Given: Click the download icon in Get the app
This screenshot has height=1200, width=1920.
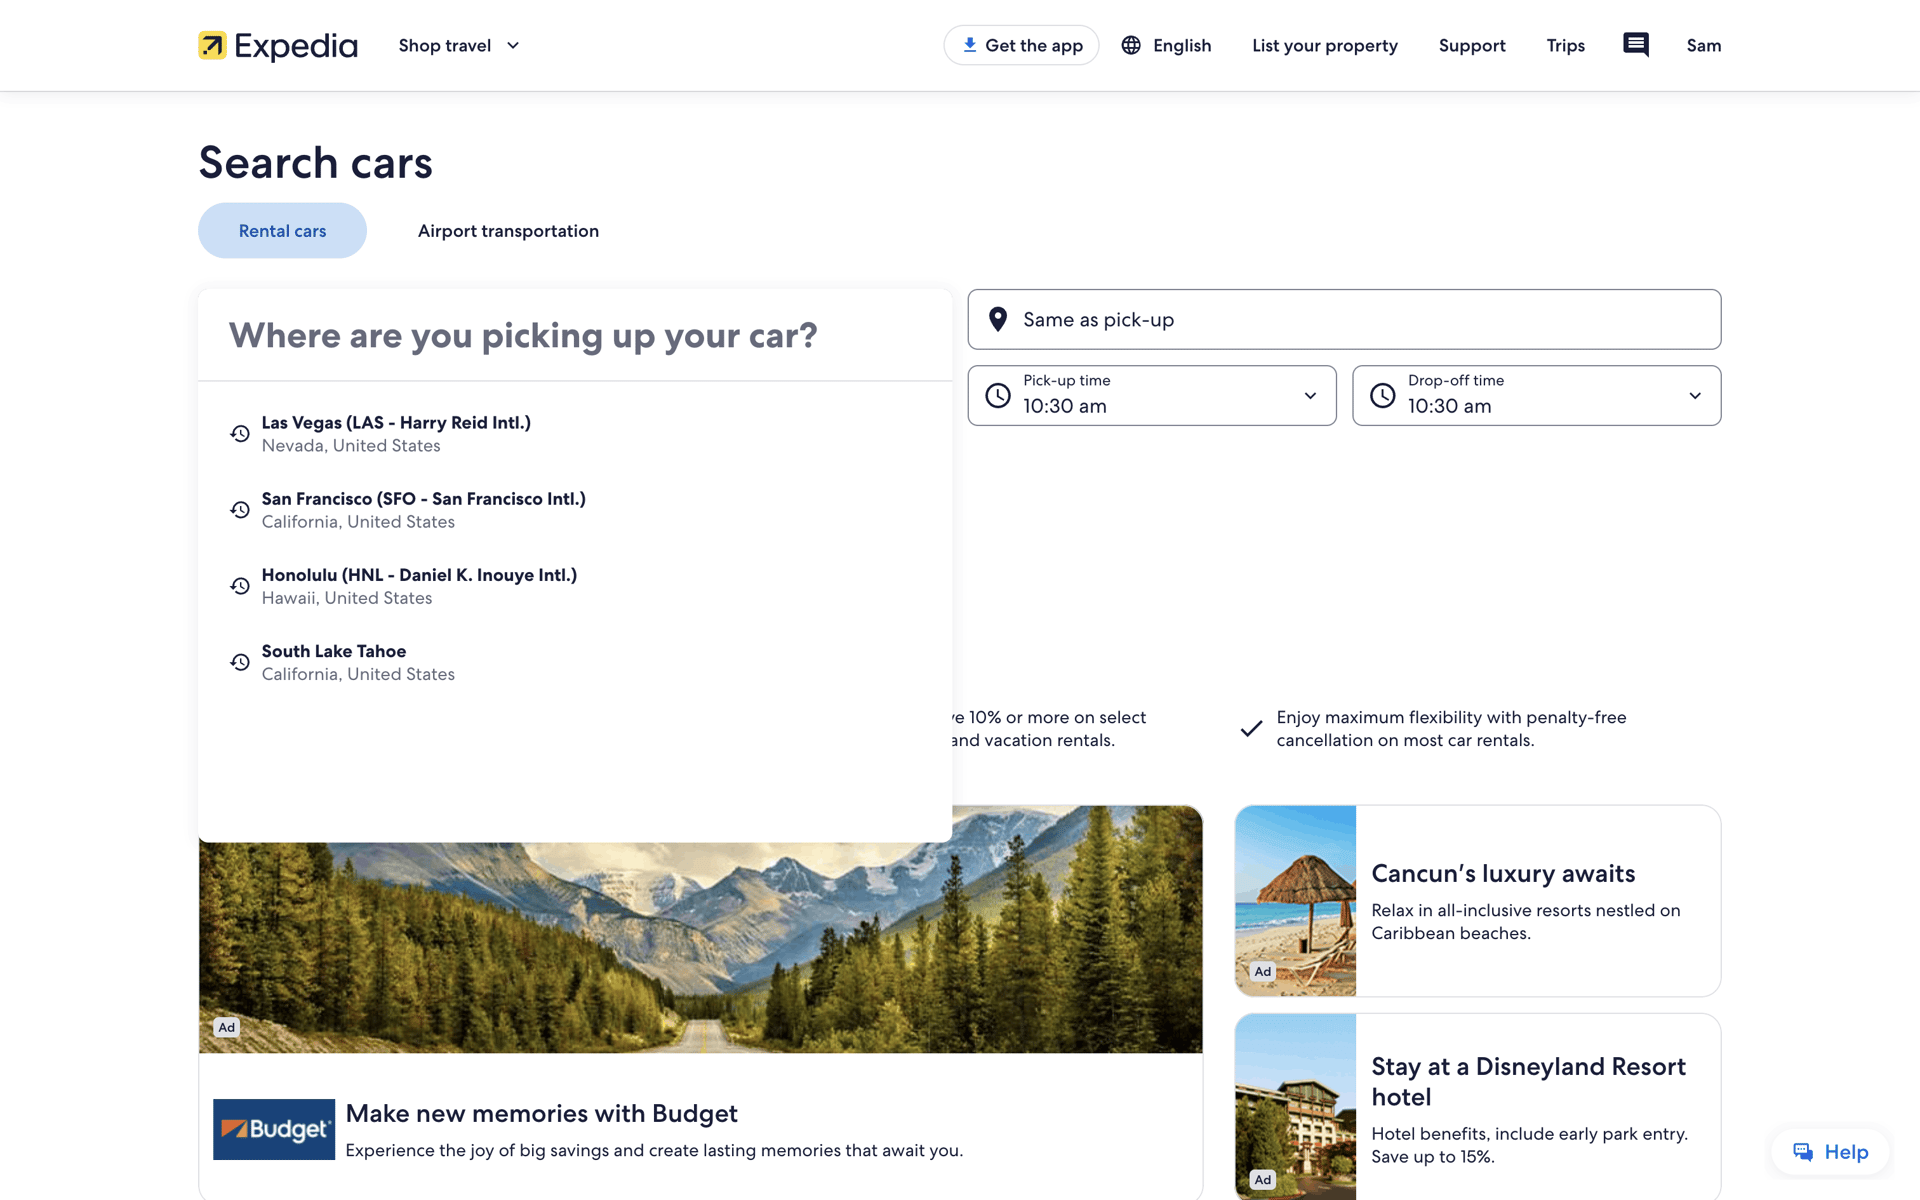Looking at the screenshot, I should [x=969, y=45].
